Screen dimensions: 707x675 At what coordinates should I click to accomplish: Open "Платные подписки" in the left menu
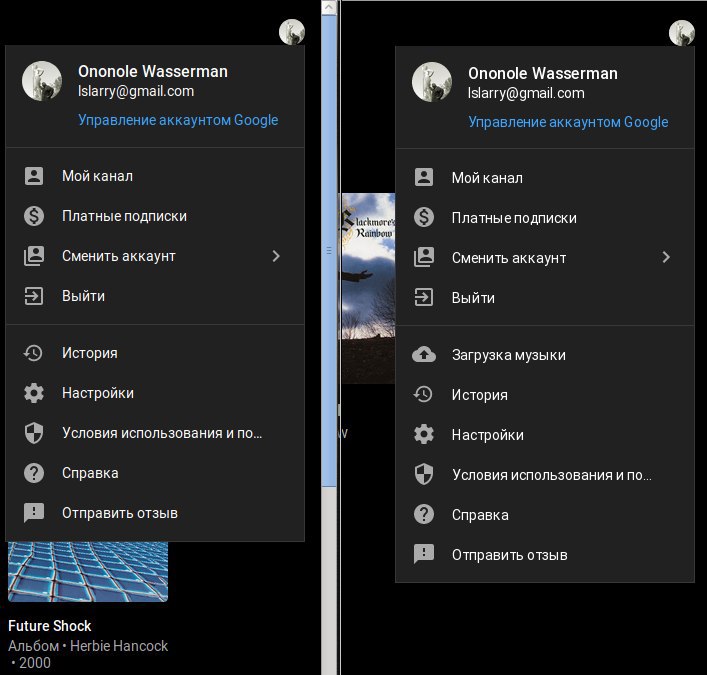coord(155,216)
